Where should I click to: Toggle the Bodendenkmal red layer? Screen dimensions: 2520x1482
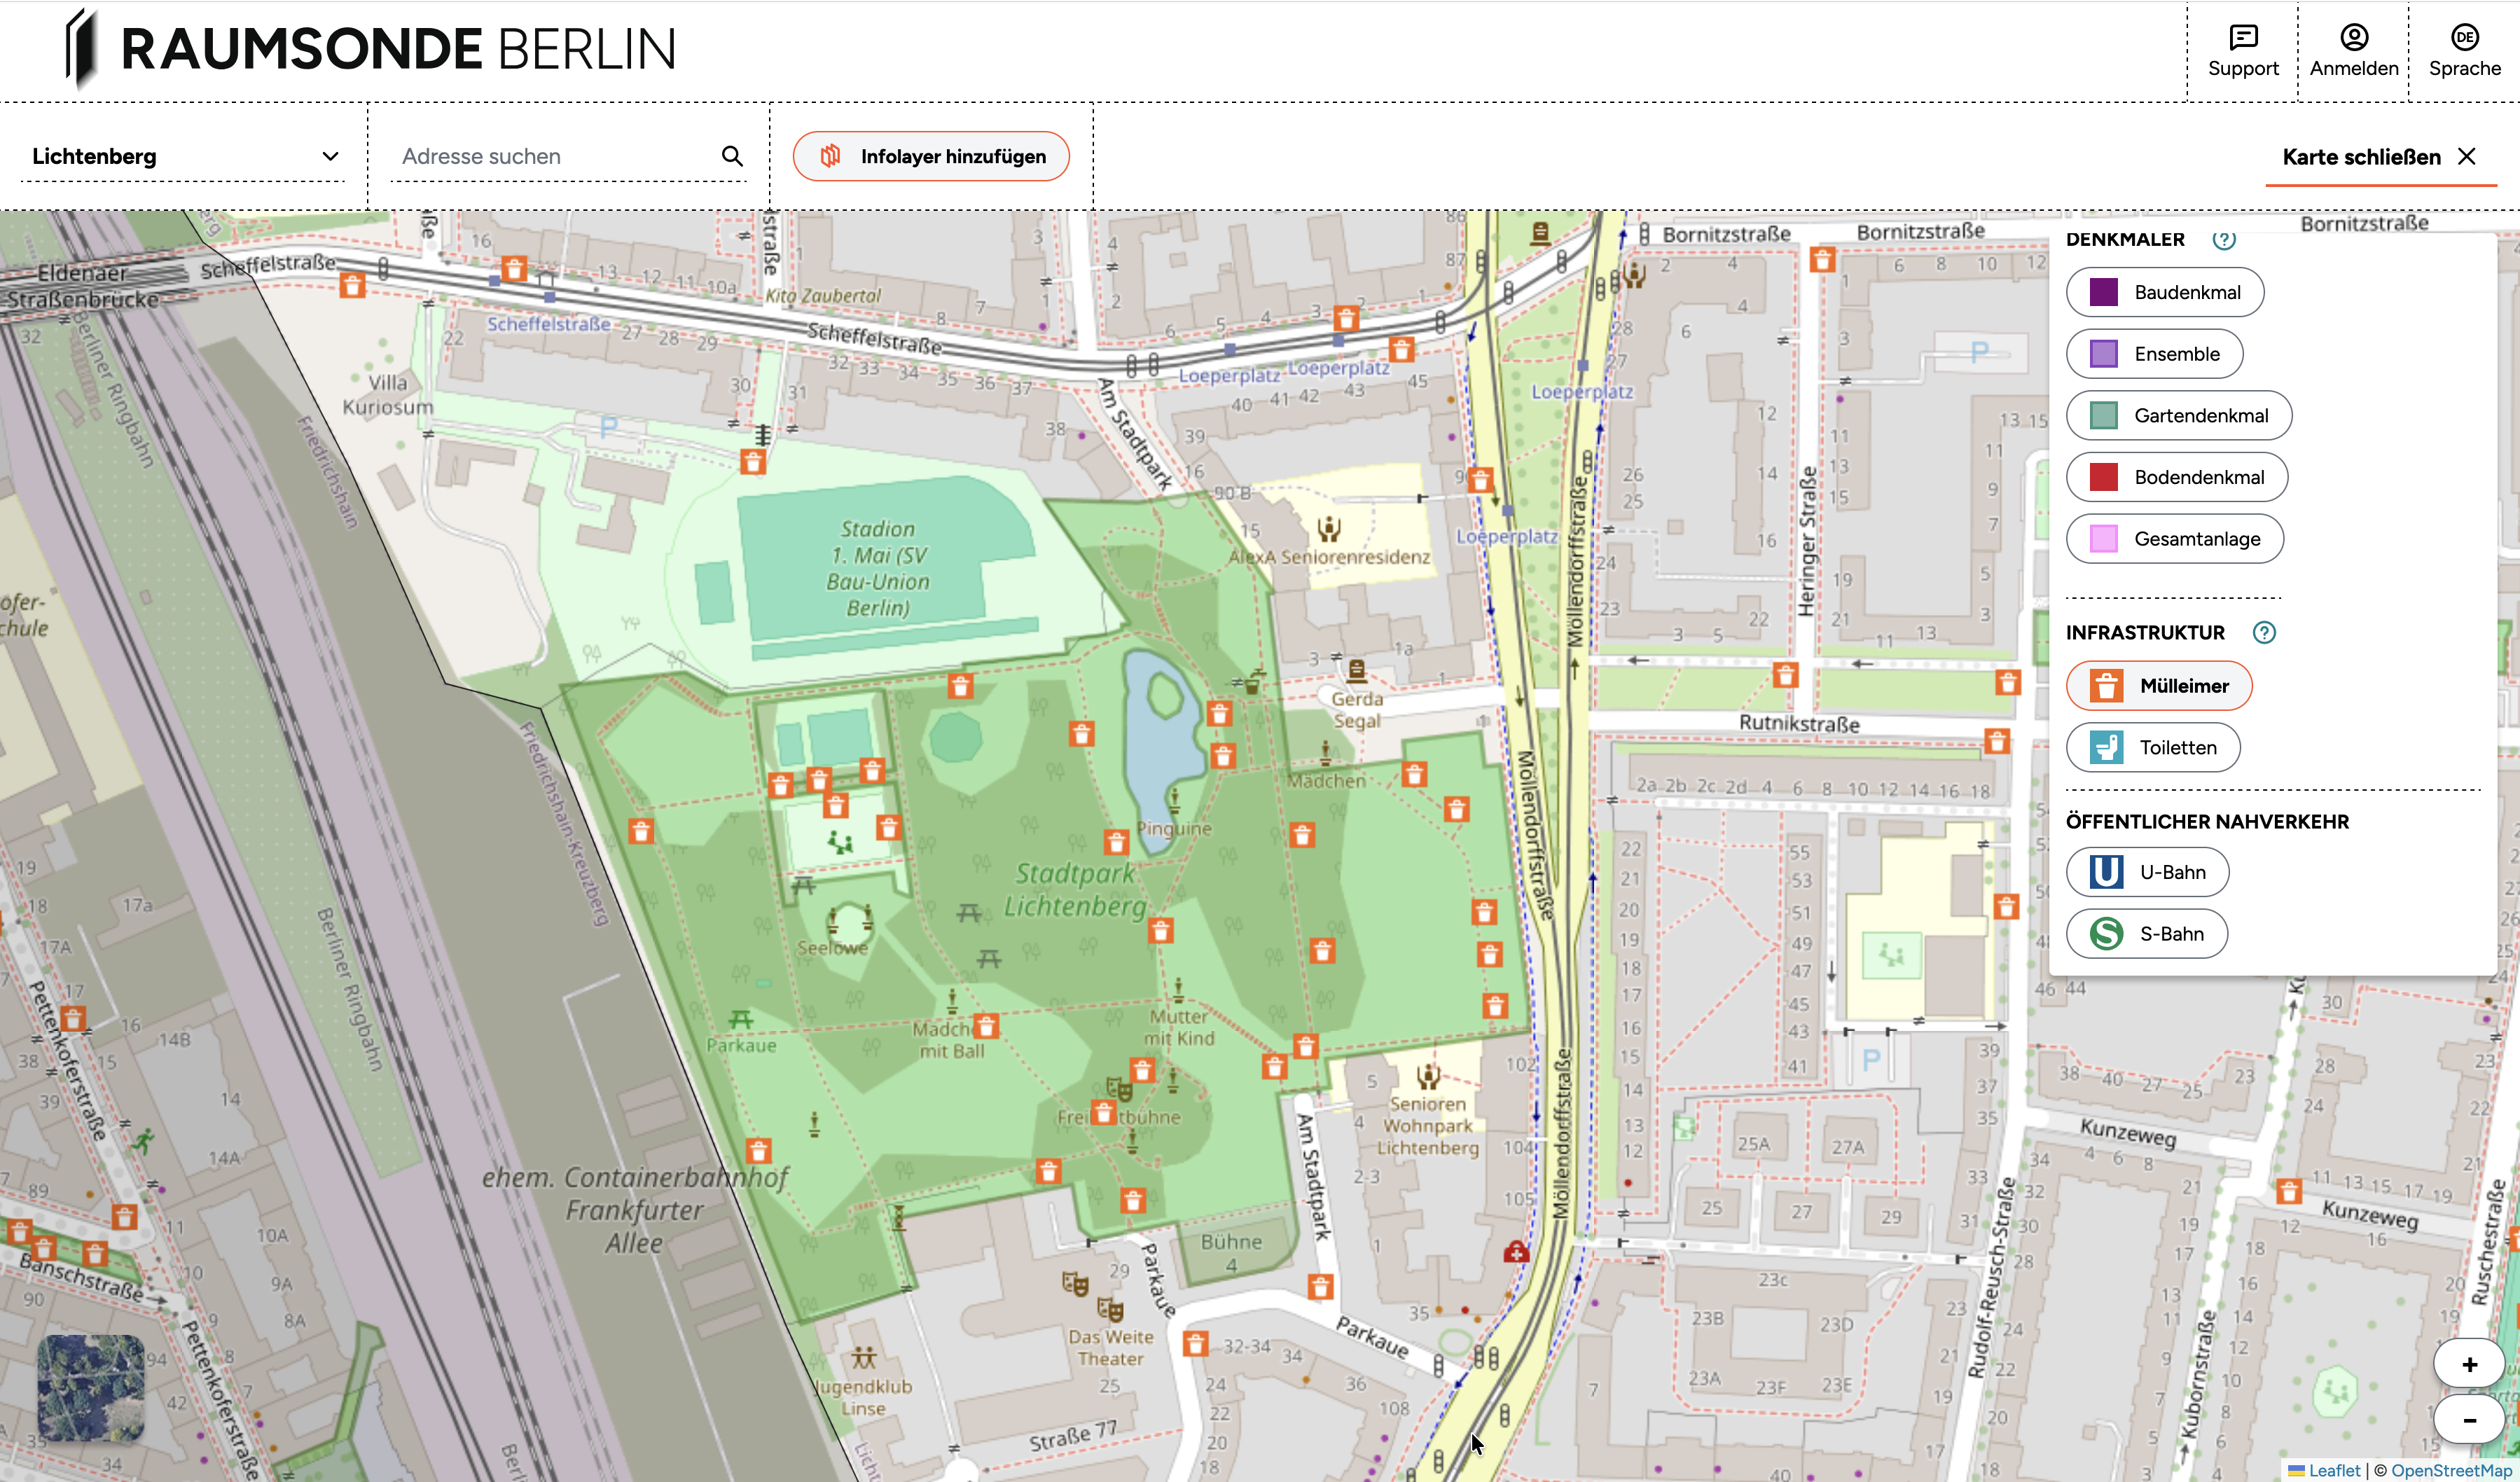click(2176, 477)
